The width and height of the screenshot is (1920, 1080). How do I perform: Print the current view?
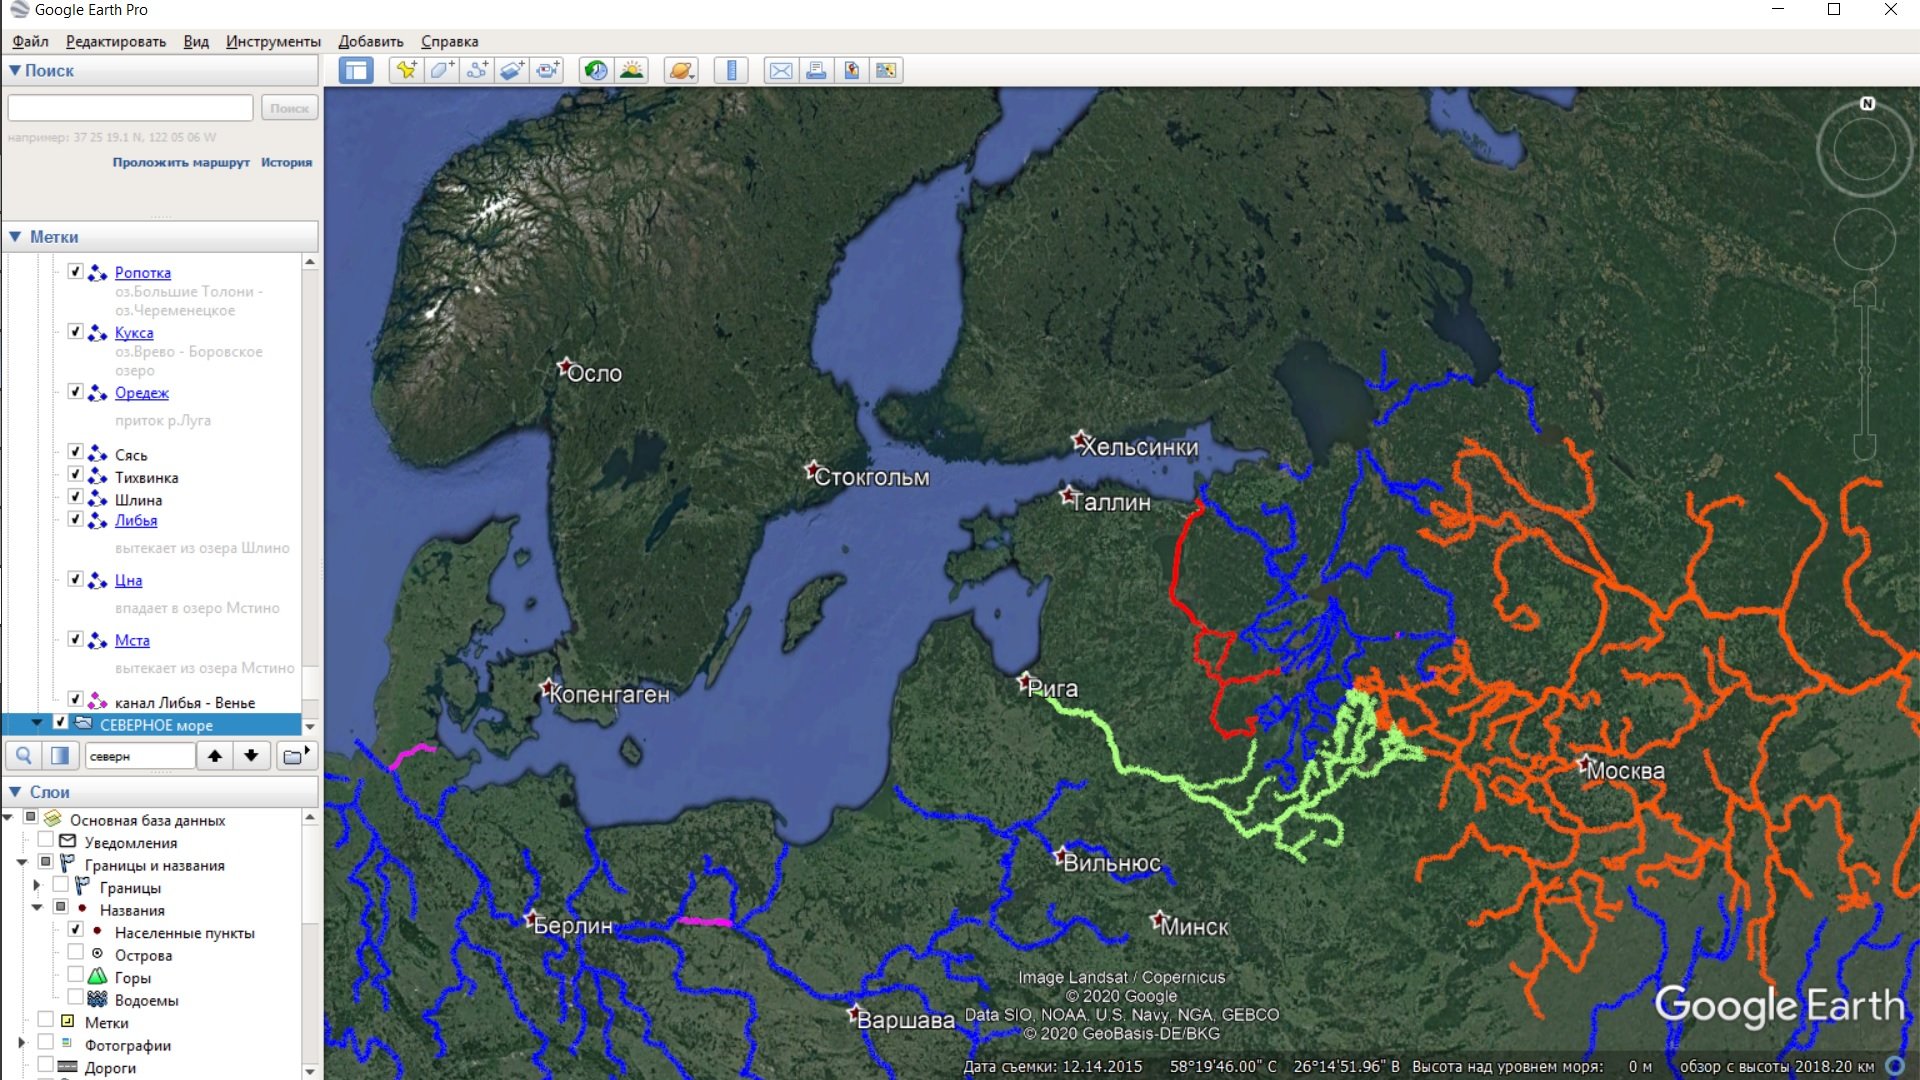816,70
